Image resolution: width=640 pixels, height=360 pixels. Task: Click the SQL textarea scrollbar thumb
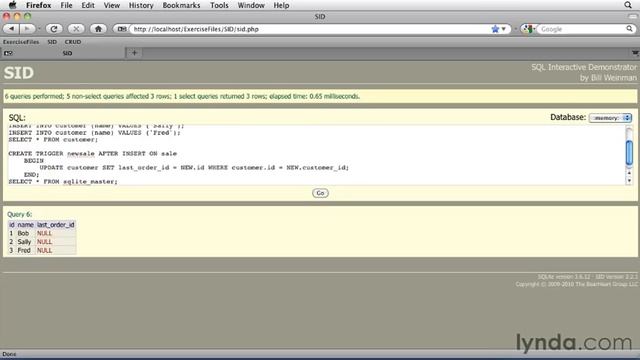coord(629,153)
